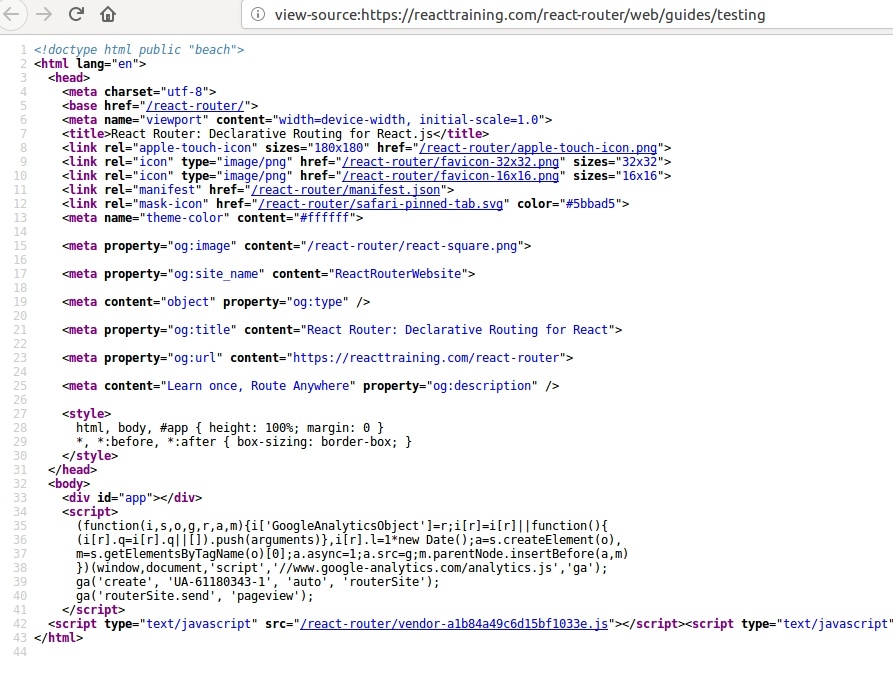Viewport: 893px width, 682px height.
Task: Click the div id="app" line
Action: point(132,498)
